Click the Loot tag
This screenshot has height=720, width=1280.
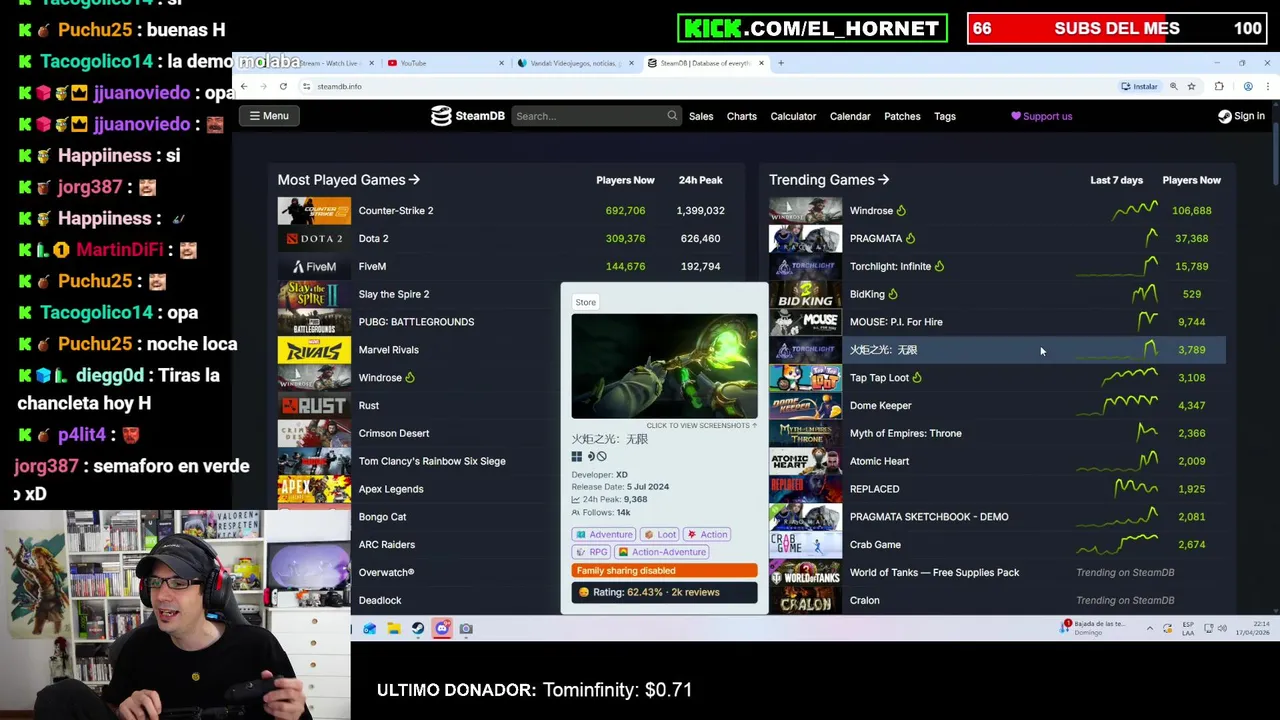[660, 534]
